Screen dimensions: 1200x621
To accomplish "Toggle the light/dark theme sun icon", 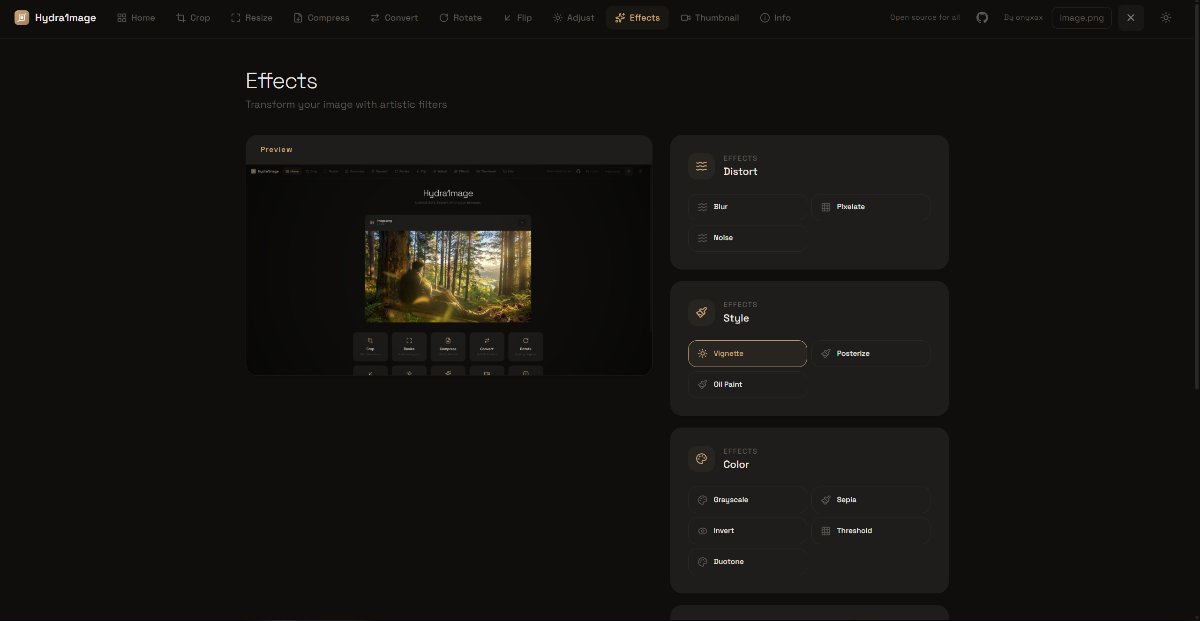I will [1166, 18].
